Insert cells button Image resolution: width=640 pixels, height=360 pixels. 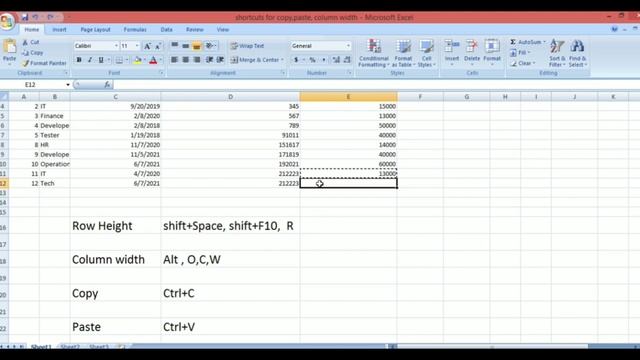click(x=452, y=53)
